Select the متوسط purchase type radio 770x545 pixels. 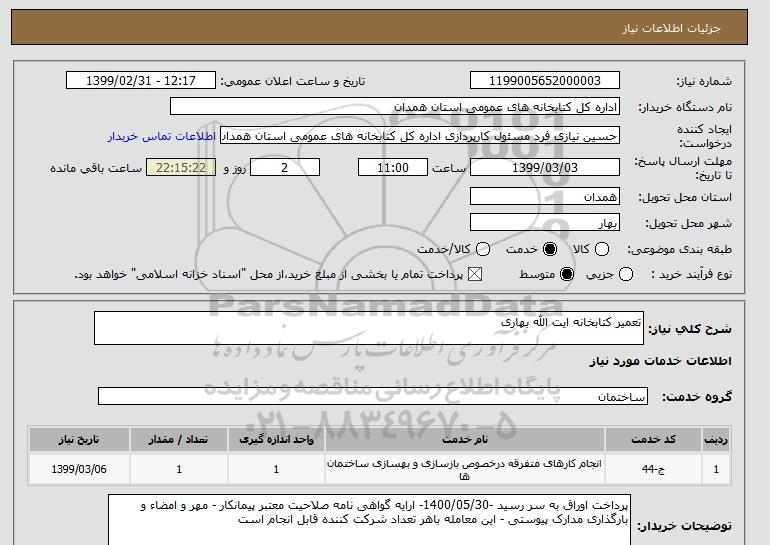567,274
